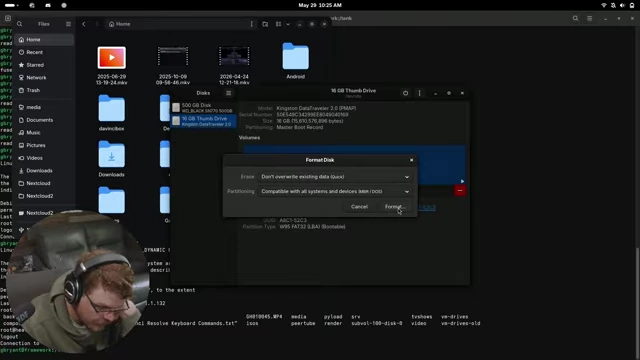Open the davincibox folder icon

(x=111, y=109)
